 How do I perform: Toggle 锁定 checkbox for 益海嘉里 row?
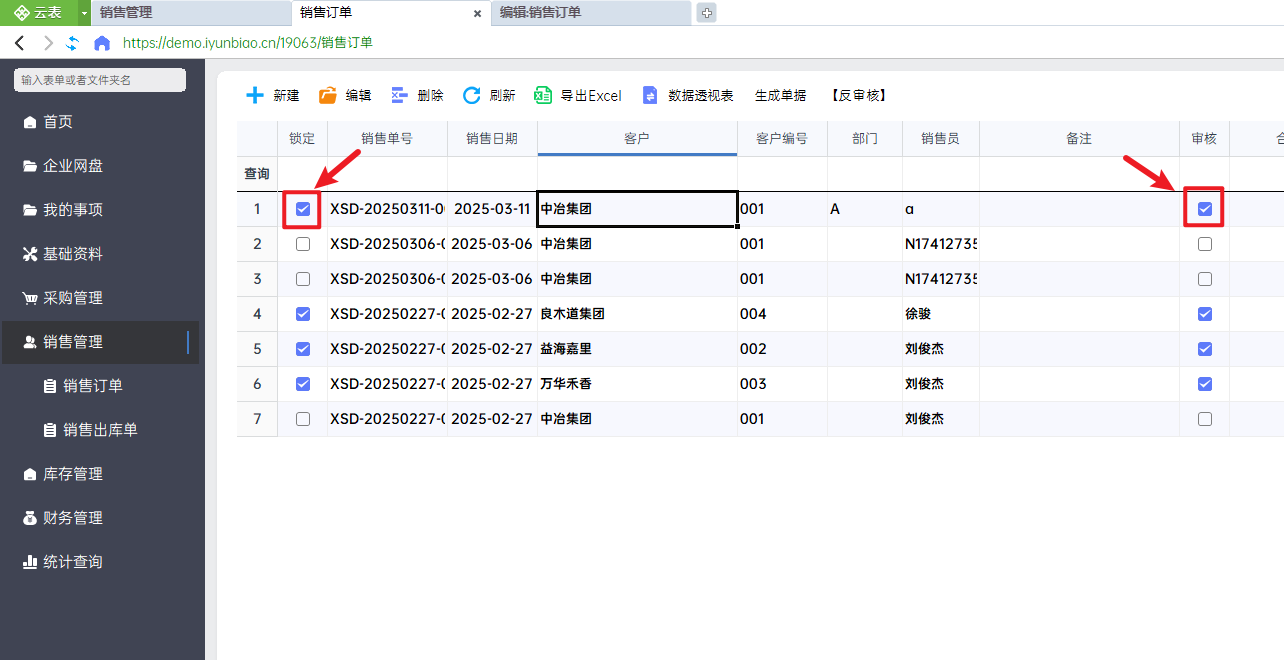303,349
